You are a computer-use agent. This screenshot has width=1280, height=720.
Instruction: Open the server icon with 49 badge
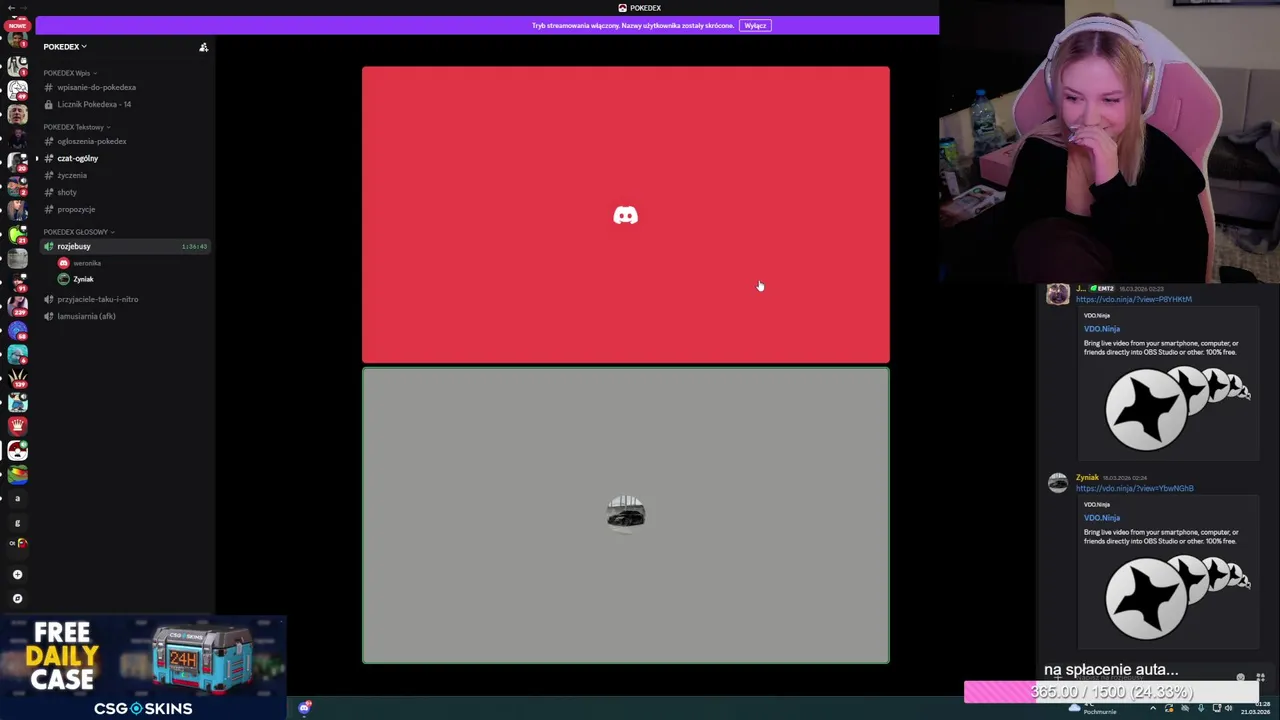coord(17,90)
